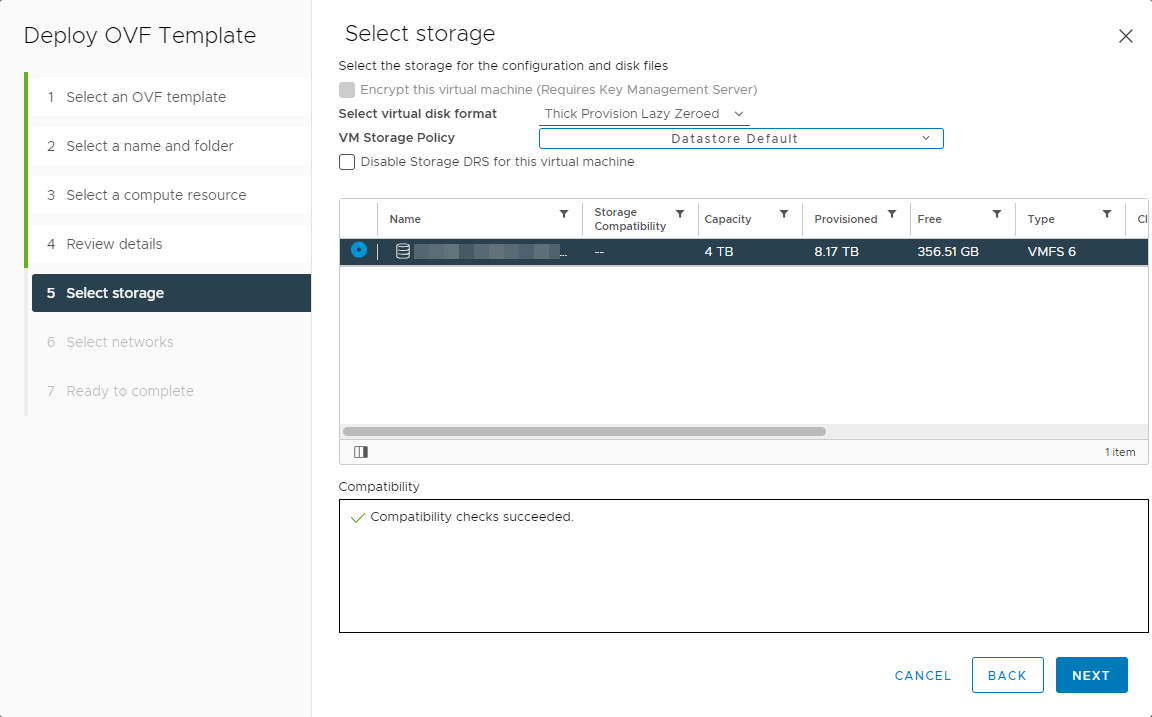
Task: Click the Storage Compatibility filter icon
Action: click(680, 214)
